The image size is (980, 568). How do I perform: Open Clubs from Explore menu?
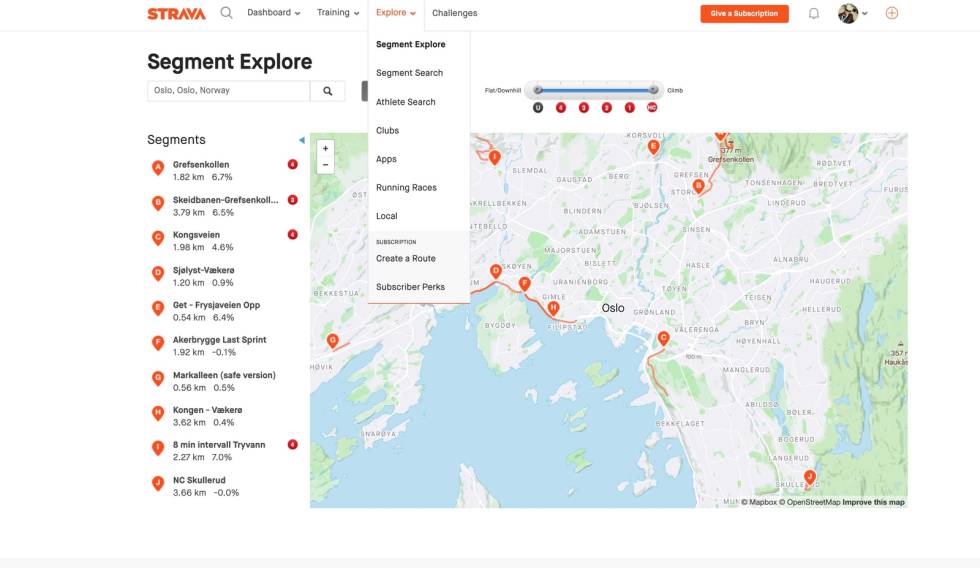(388, 131)
